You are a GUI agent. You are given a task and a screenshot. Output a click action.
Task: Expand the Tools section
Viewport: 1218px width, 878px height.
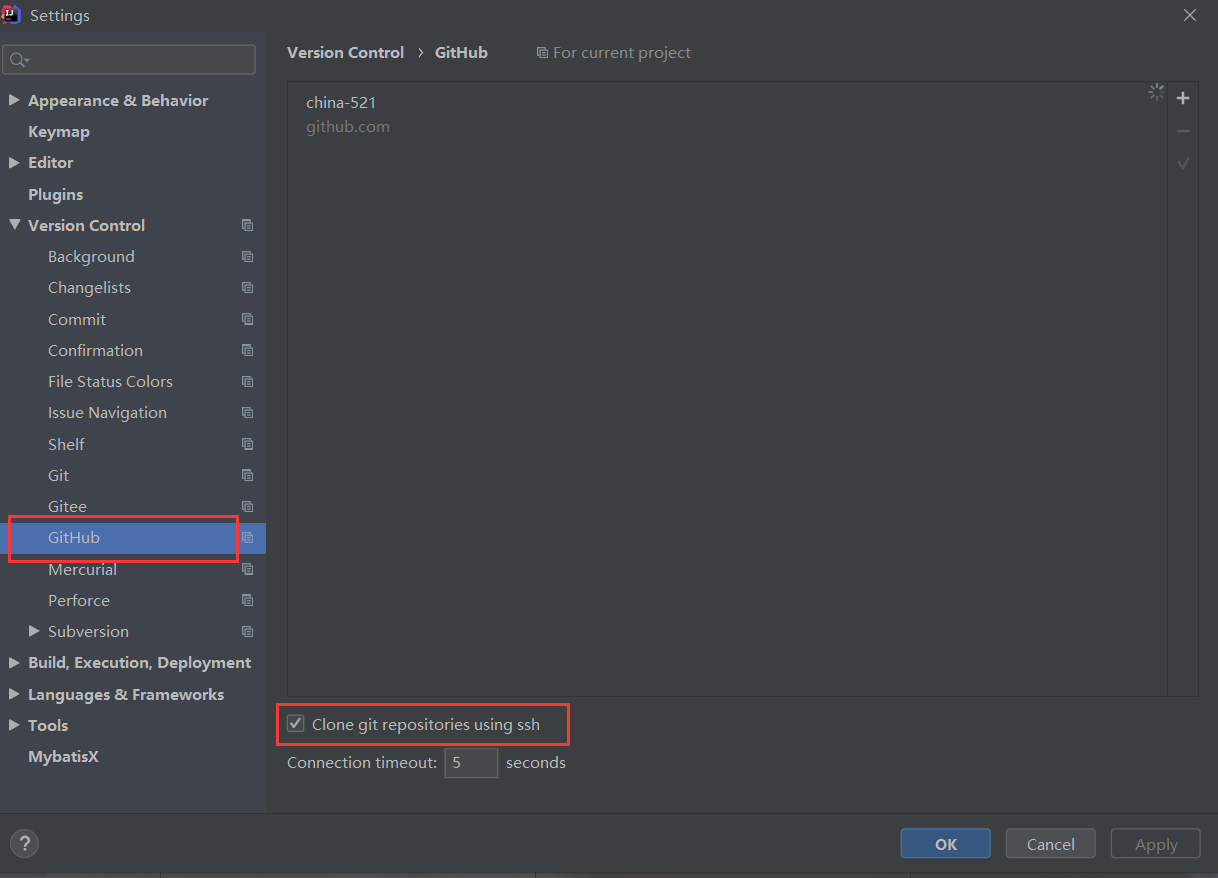(14, 725)
